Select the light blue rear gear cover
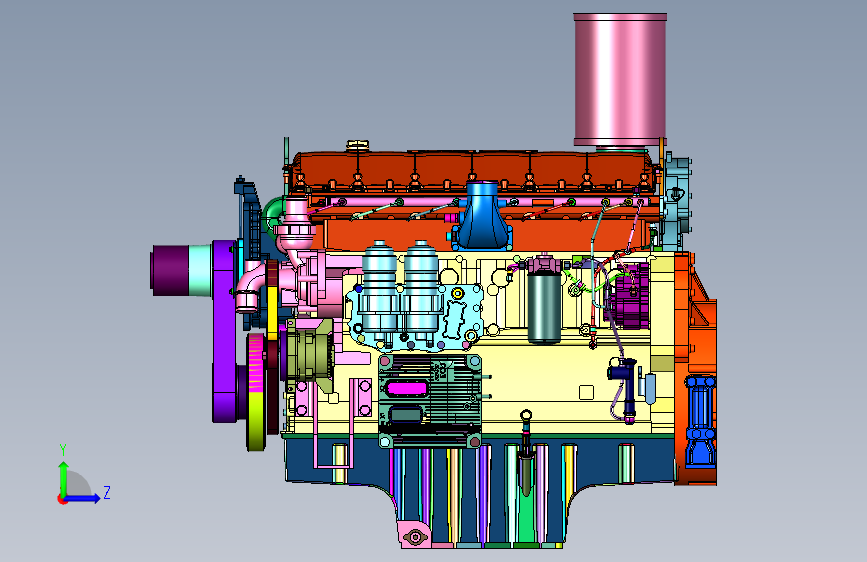The image size is (867, 562). pos(676,202)
